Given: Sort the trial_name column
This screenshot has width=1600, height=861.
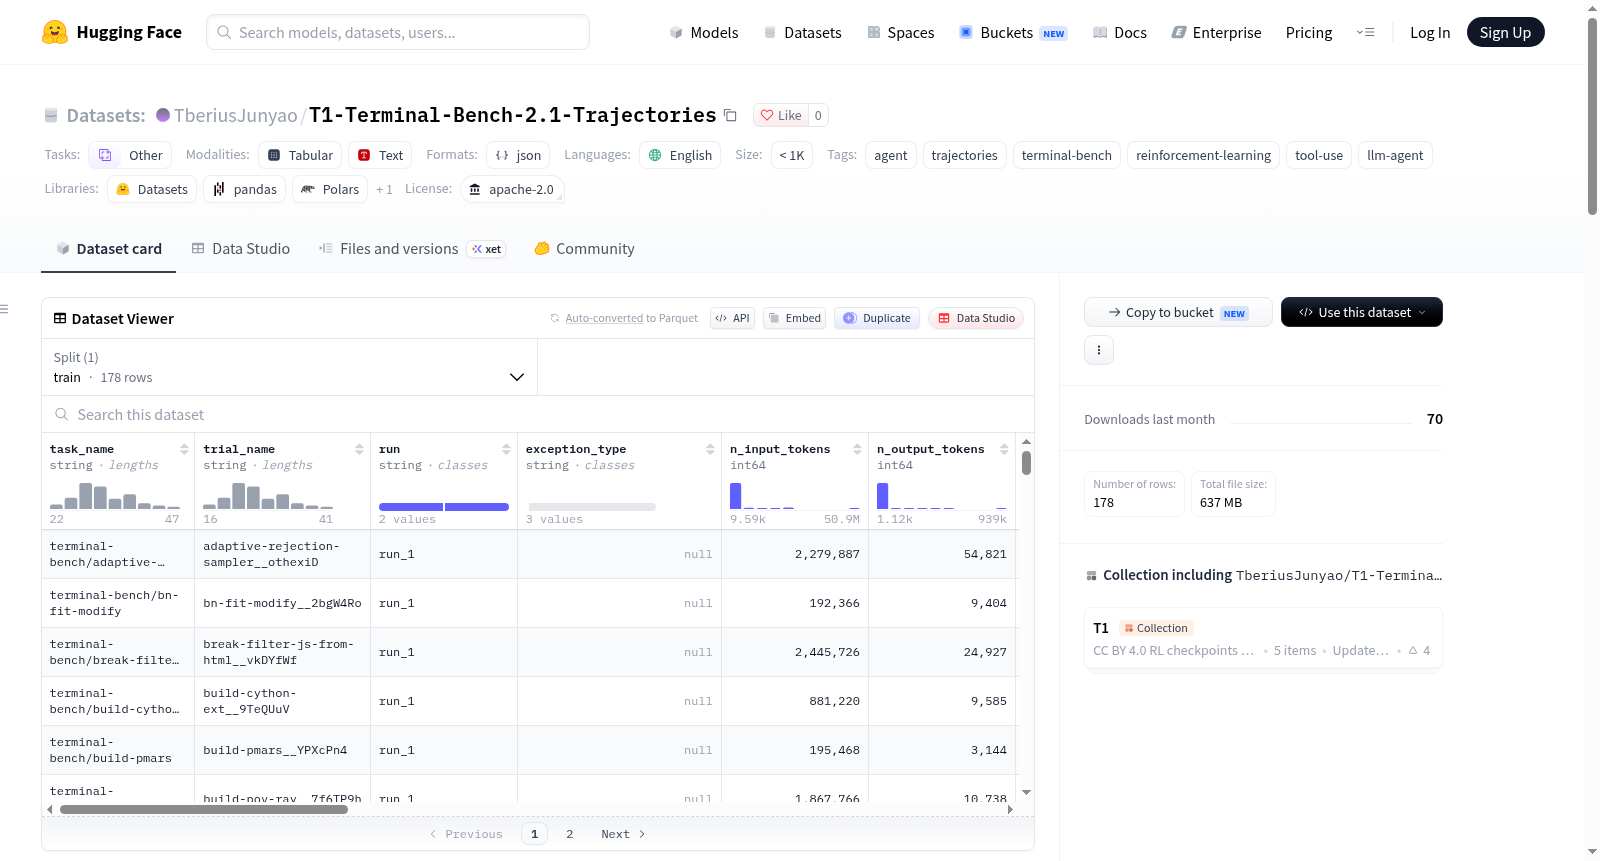Looking at the screenshot, I should coord(359,449).
